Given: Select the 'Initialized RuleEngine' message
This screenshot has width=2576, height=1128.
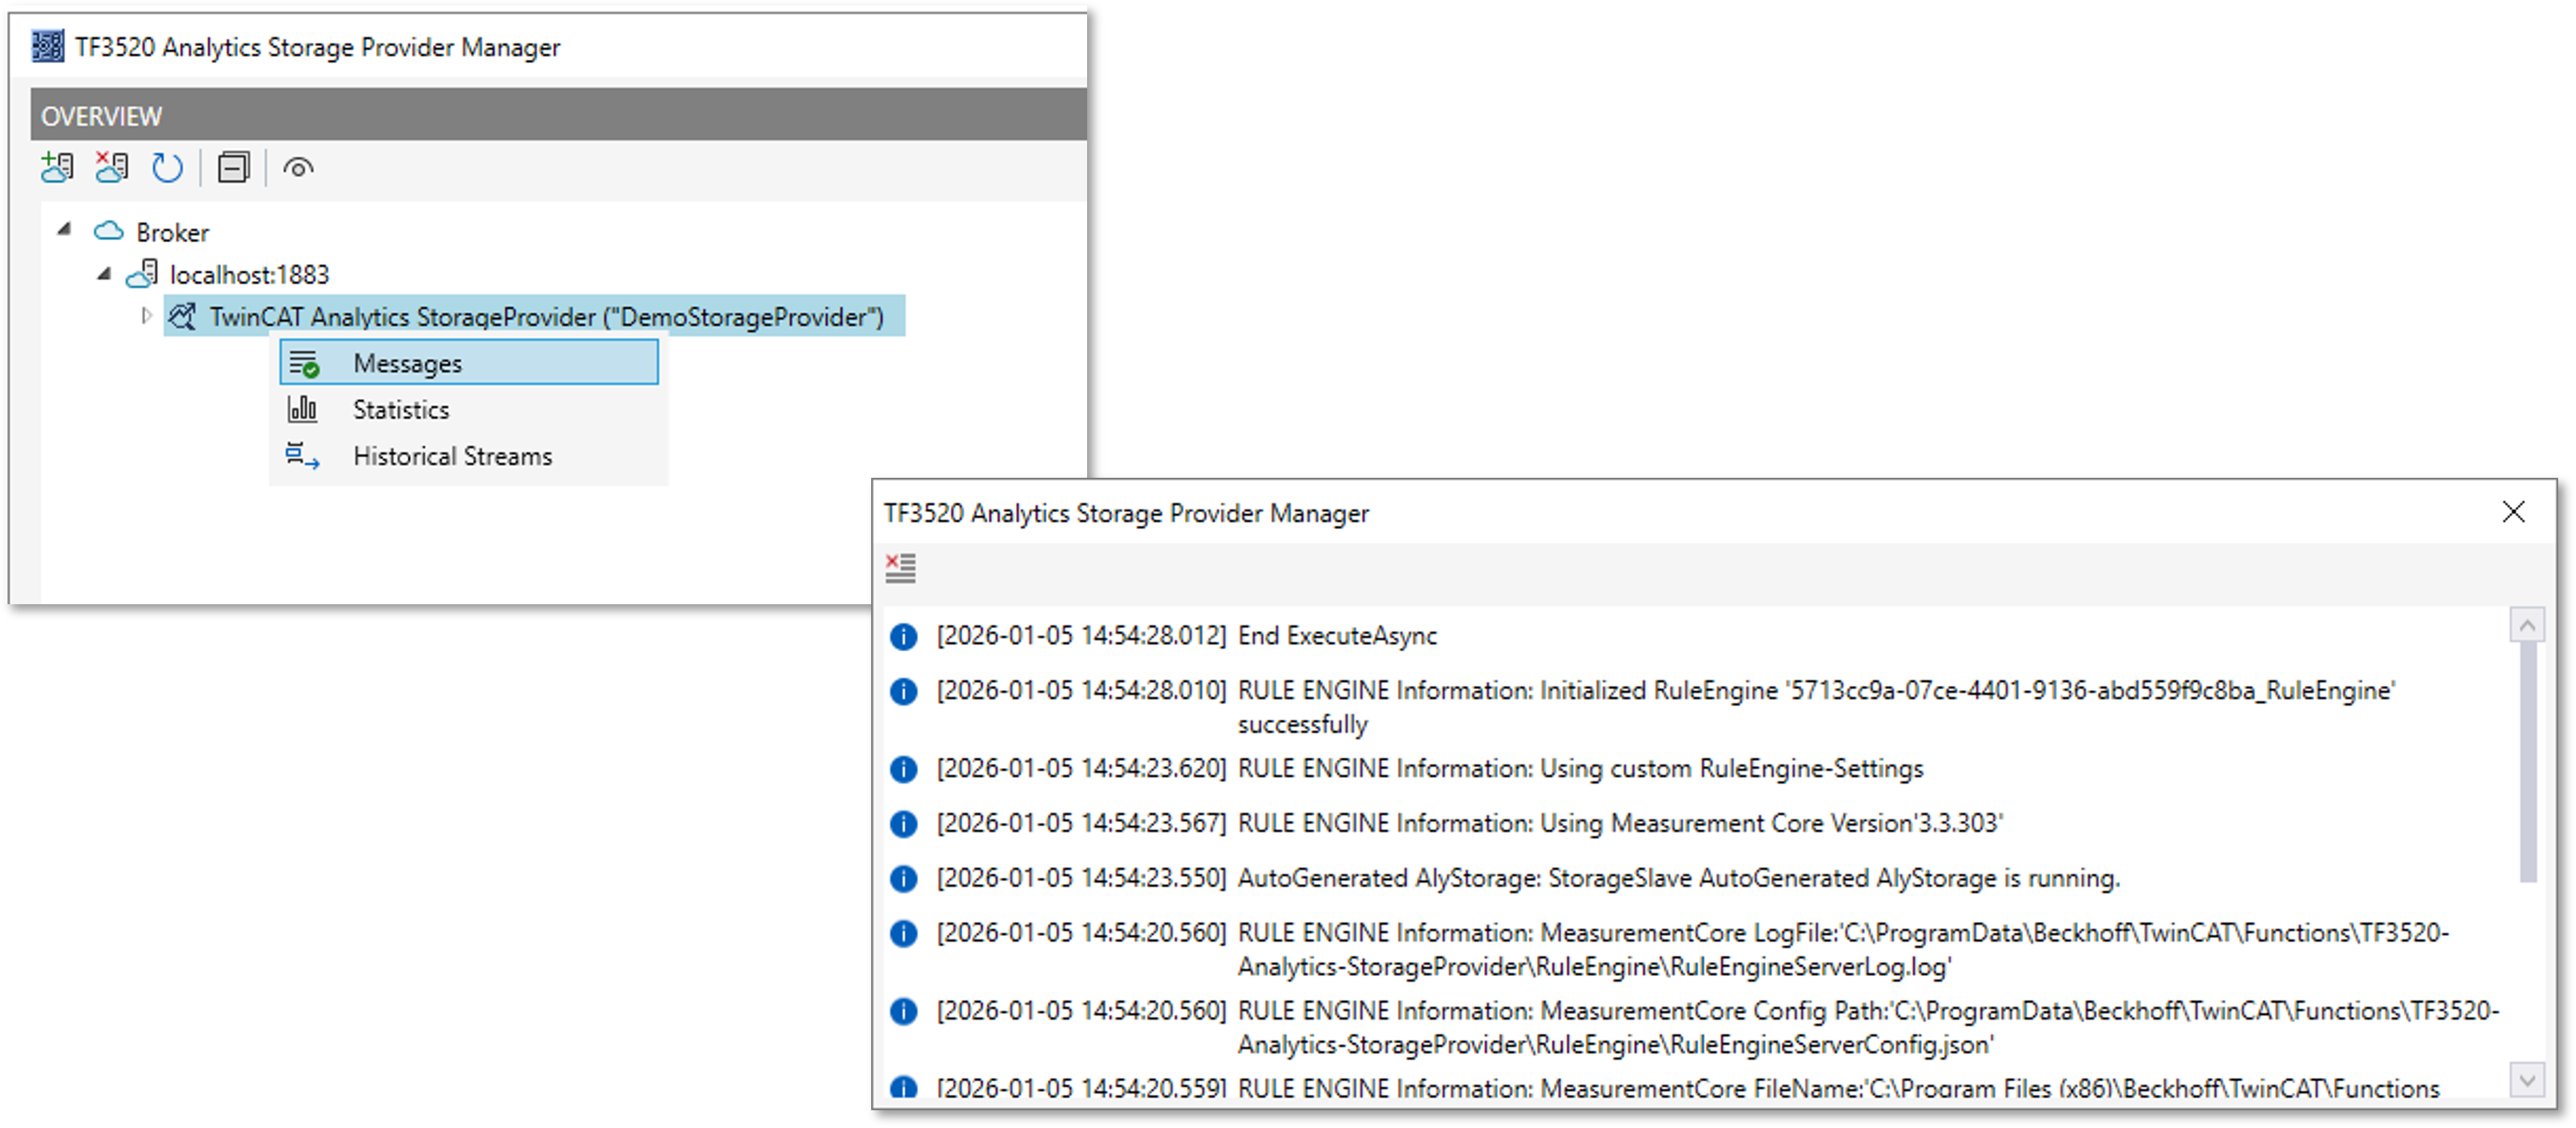Looking at the screenshot, I should 1816,707.
